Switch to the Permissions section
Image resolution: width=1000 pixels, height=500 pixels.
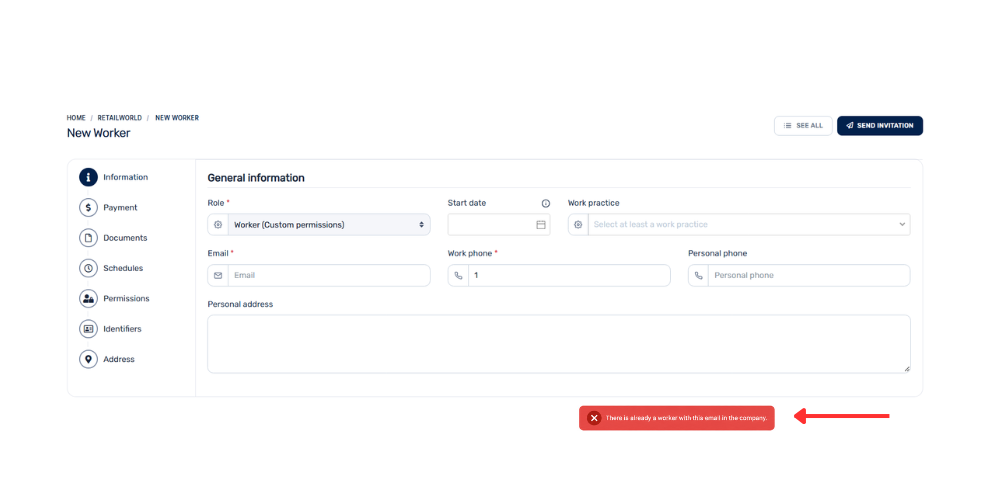pyautogui.click(x=126, y=298)
